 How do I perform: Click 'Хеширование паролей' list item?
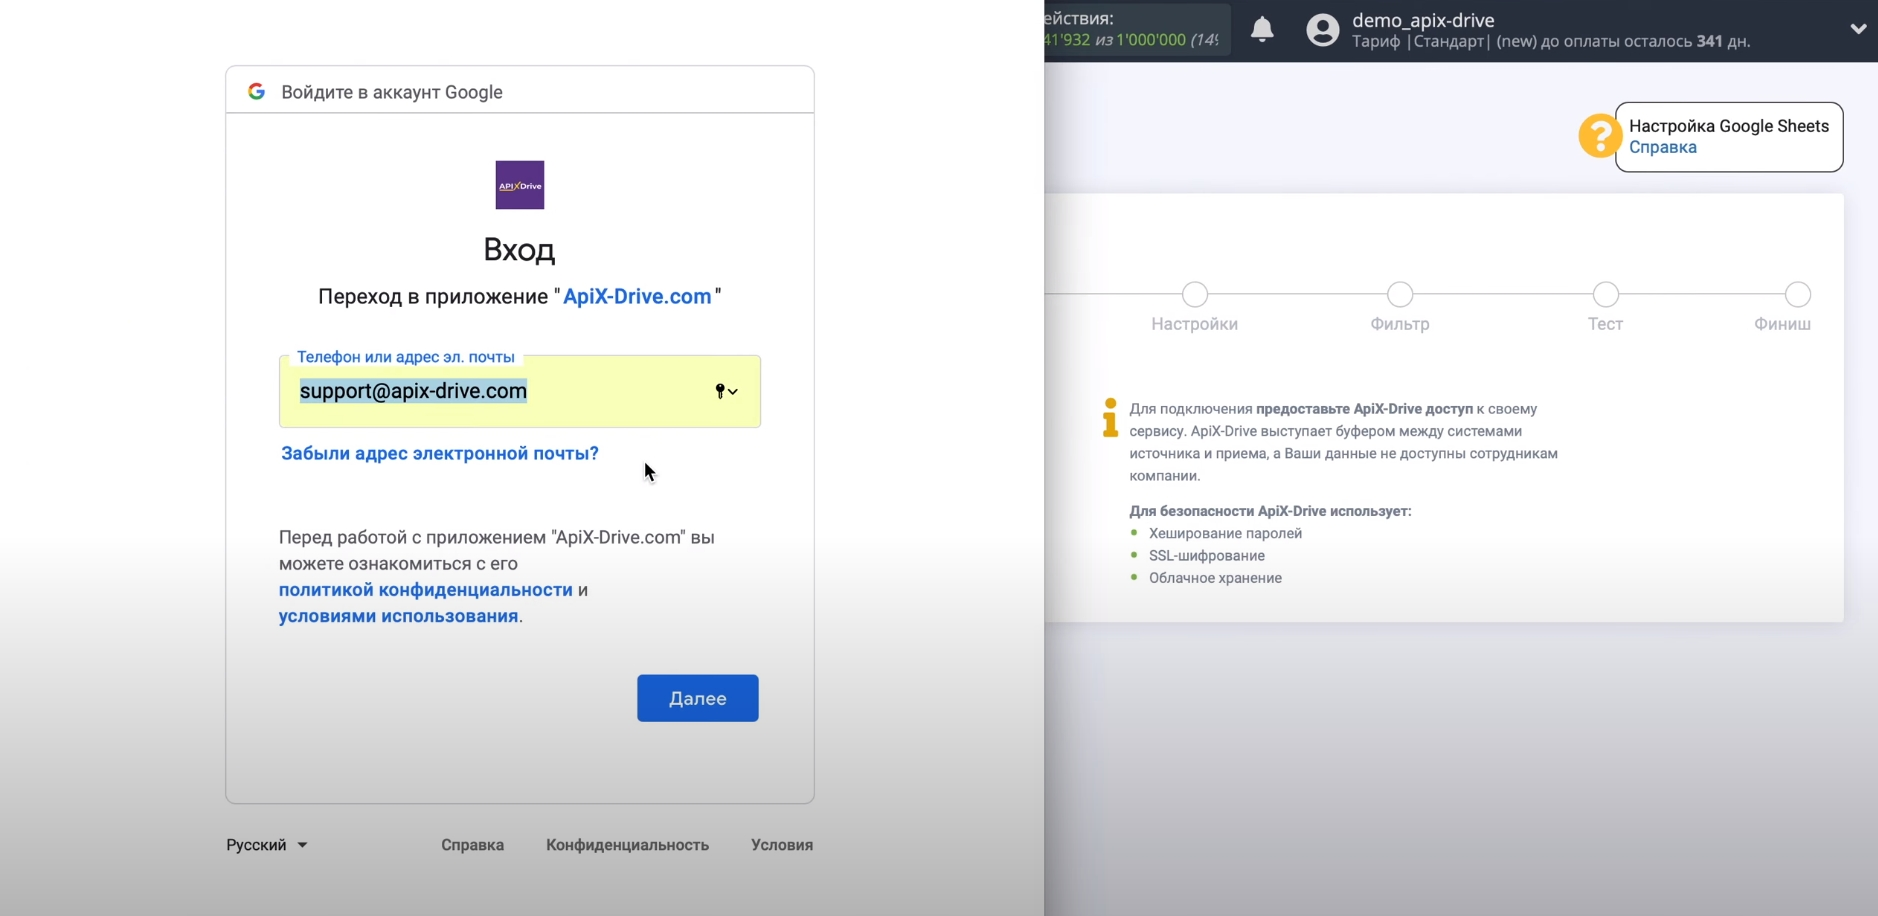(x=1225, y=533)
